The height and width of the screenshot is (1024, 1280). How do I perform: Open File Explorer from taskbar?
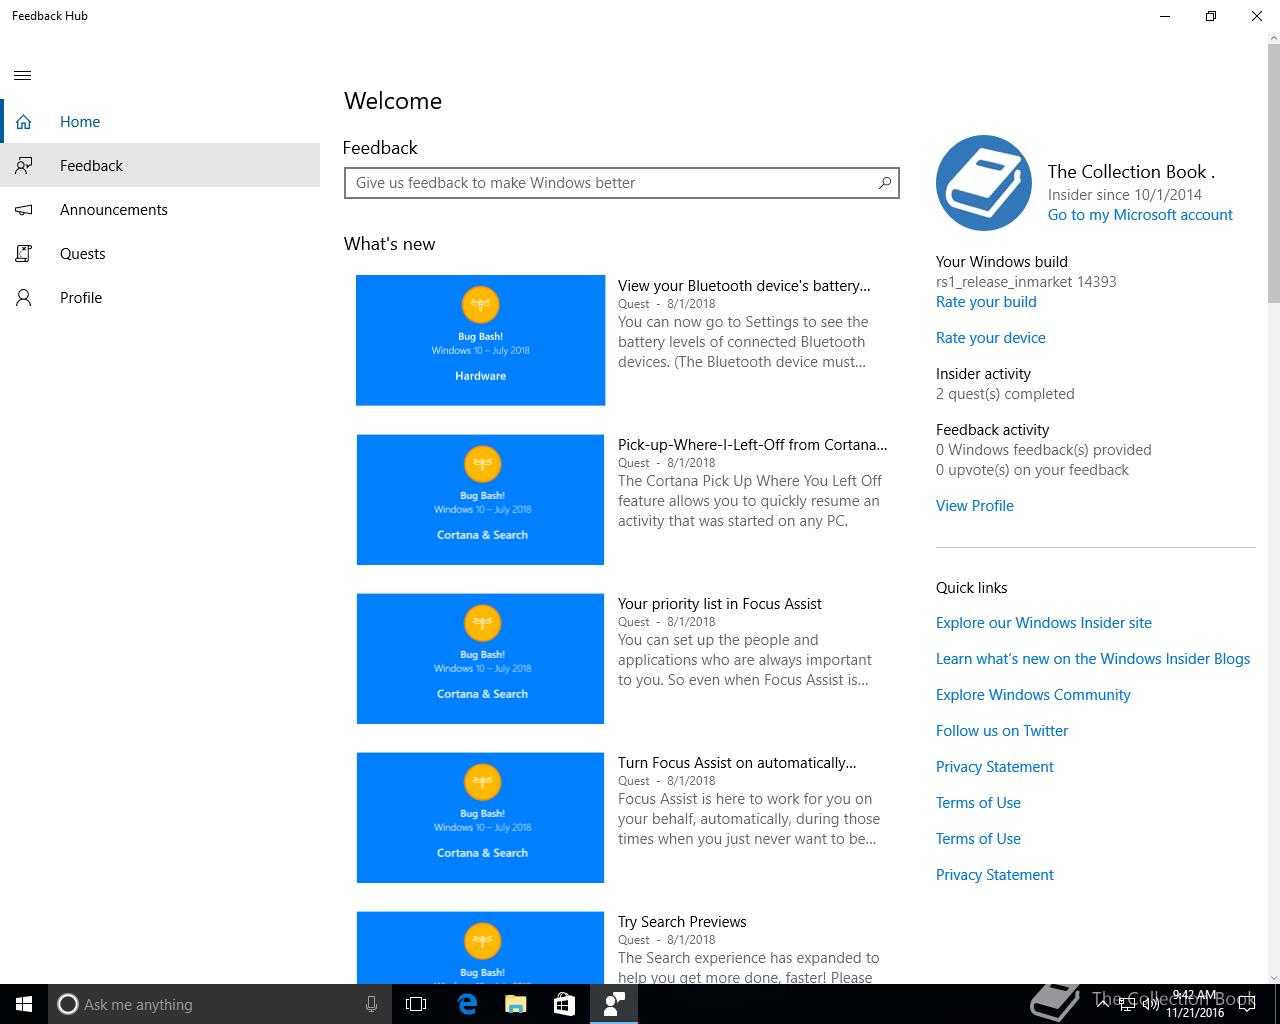pyautogui.click(x=515, y=1004)
